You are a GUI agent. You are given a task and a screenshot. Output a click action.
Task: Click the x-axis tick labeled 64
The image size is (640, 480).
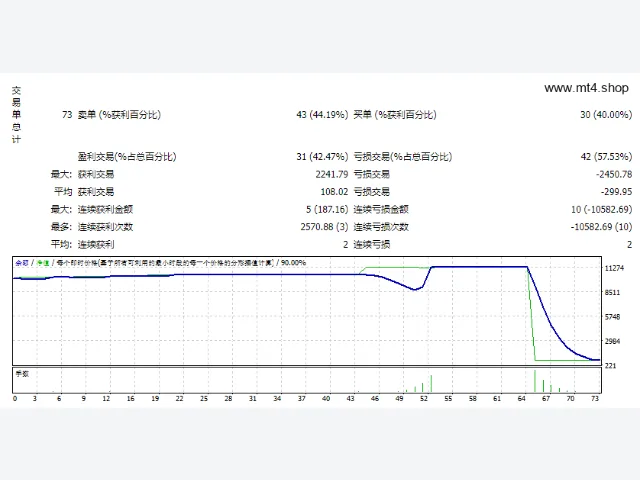point(521,398)
